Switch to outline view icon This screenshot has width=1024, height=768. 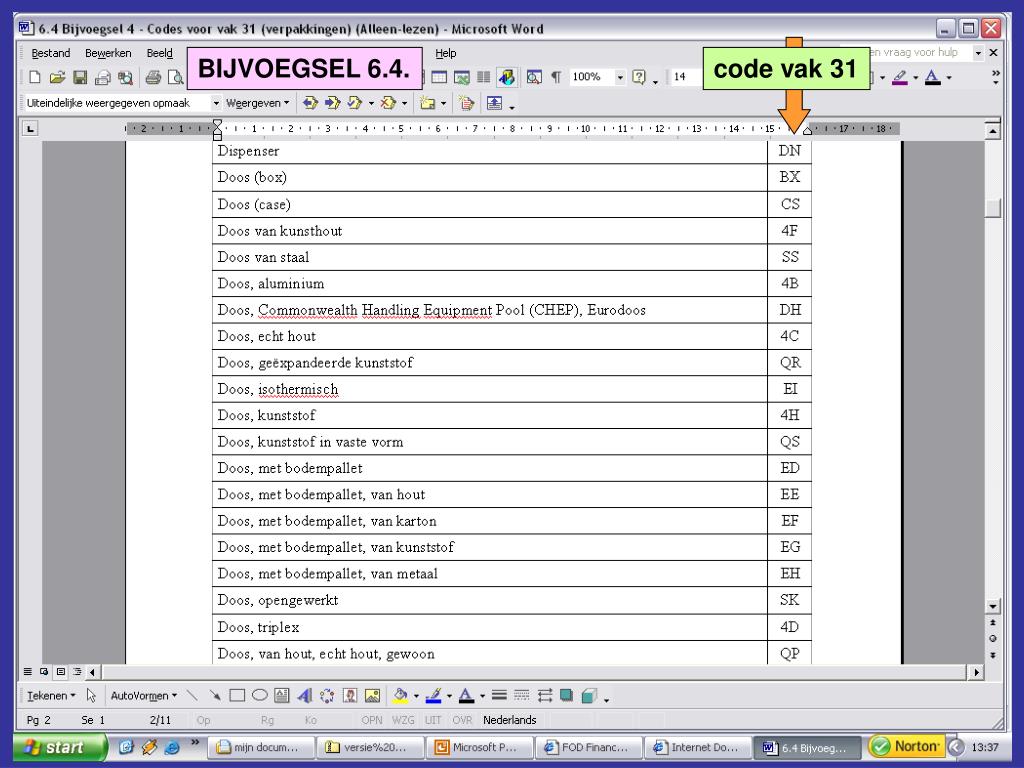pos(77,671)
